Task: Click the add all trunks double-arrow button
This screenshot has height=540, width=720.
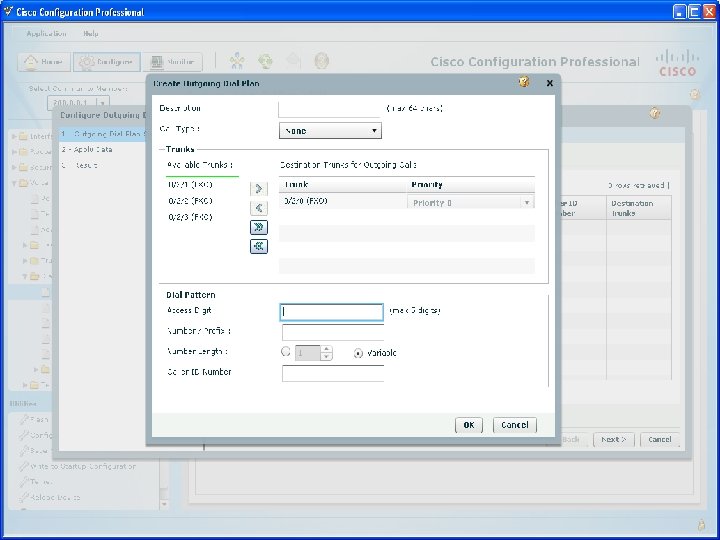Action: [x=259, y=227]
